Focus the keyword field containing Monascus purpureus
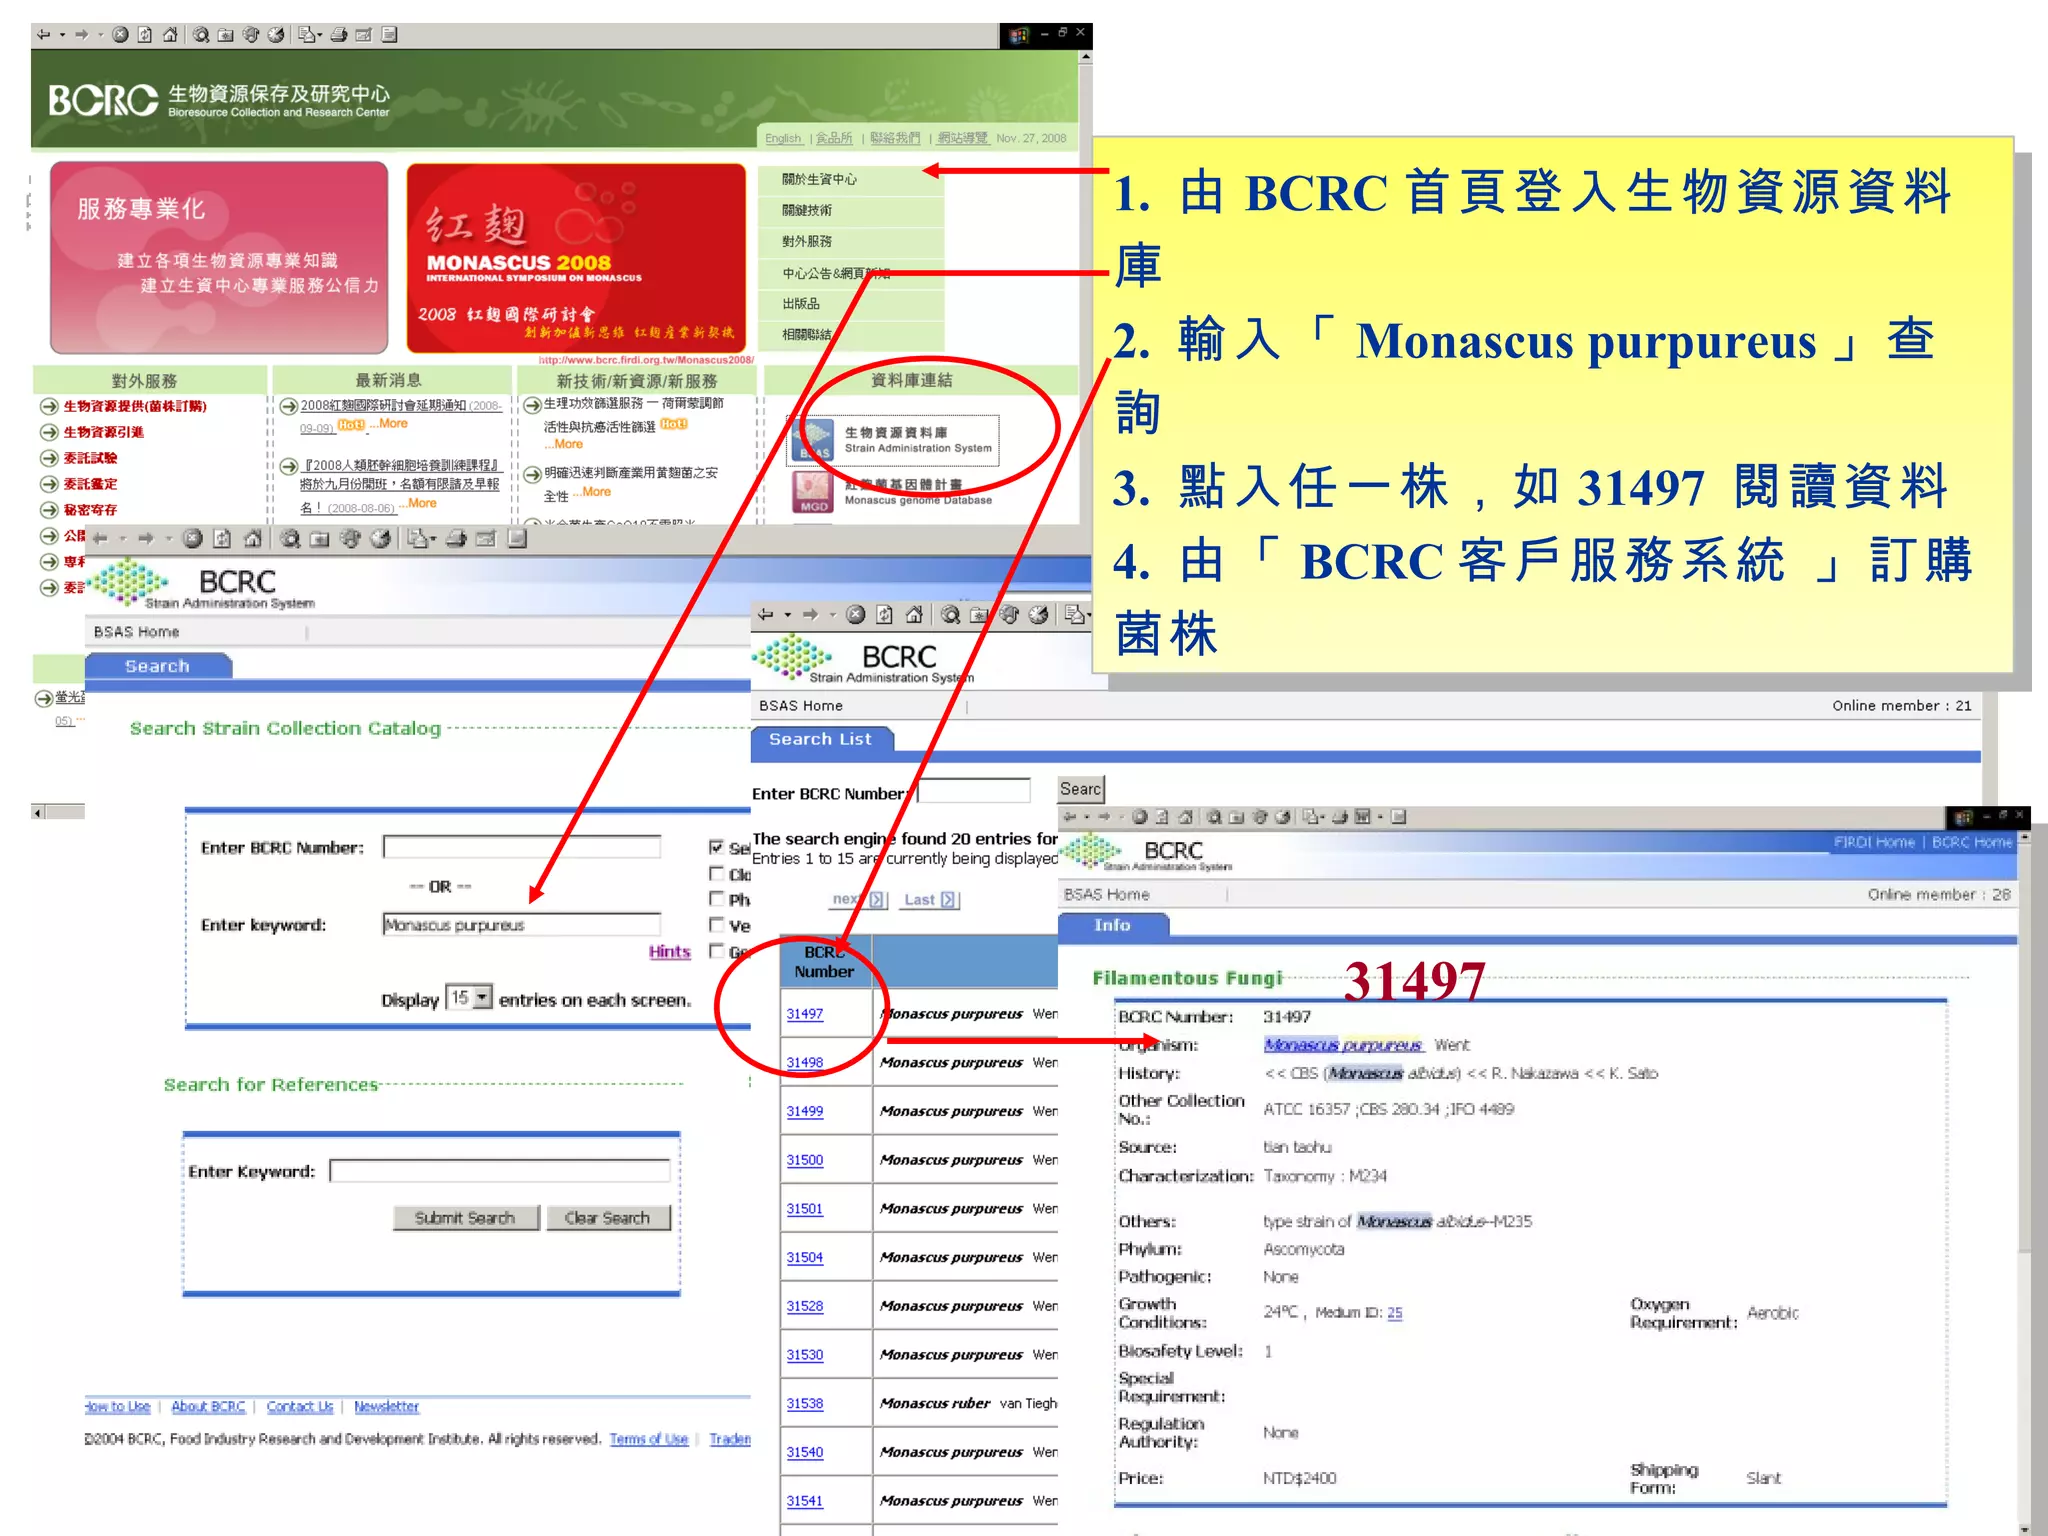 click(522, 924)
